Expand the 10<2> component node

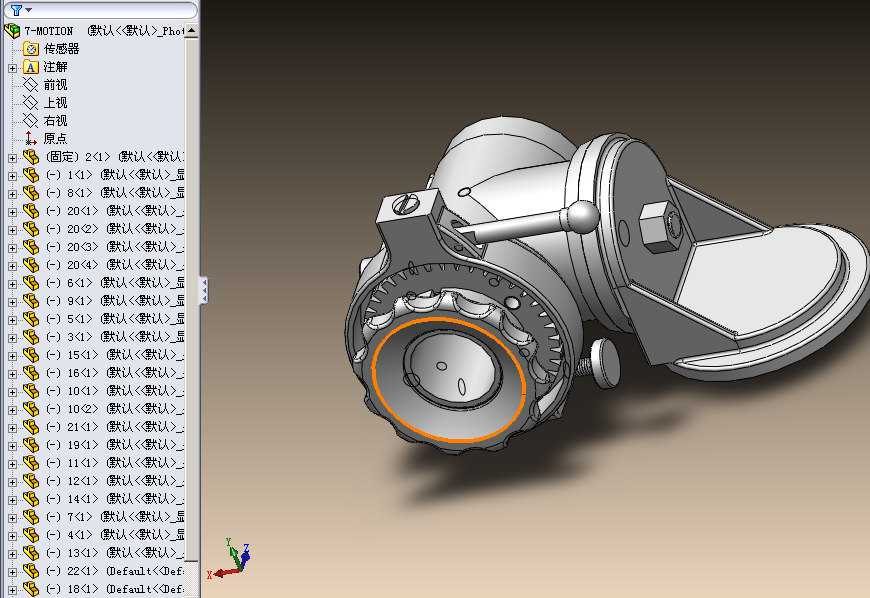point(12,410)
